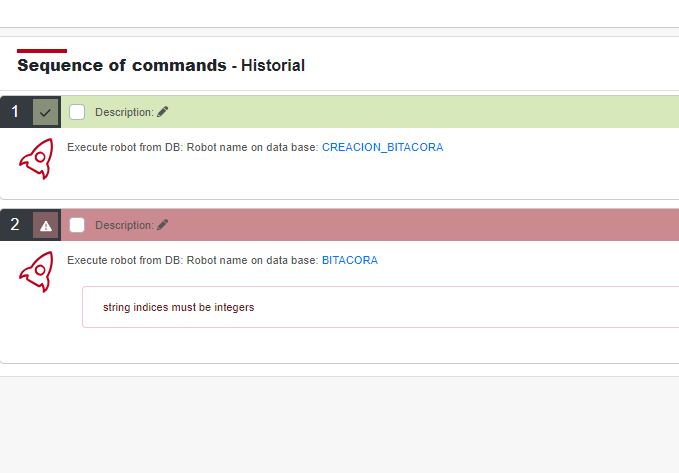Screen dimensions: 679x473
Task: Click the "Sequence of commands" heading
Action: pyautogui.click(x=122, y=65)
